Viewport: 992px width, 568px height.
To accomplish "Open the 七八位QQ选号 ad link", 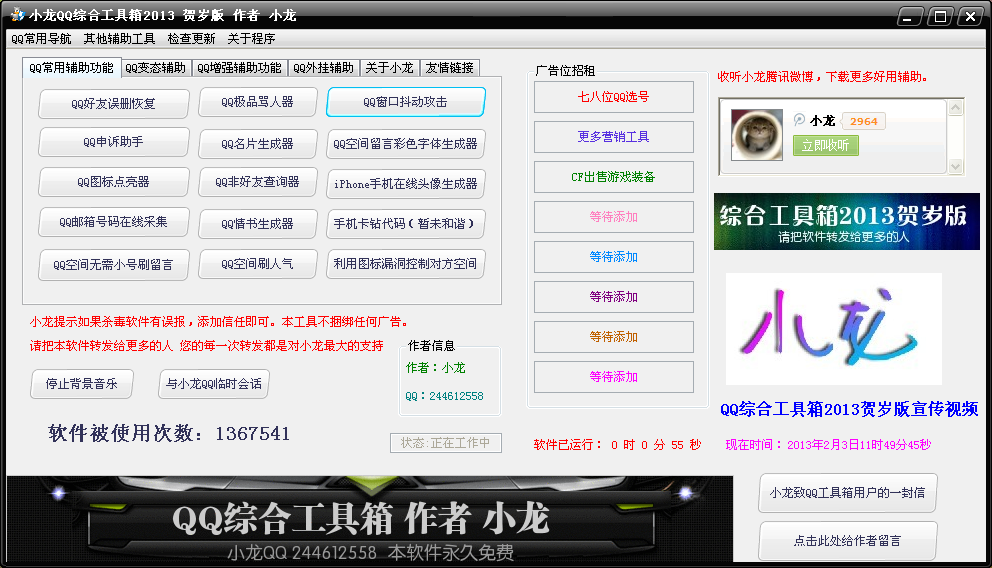I will 614,97.
